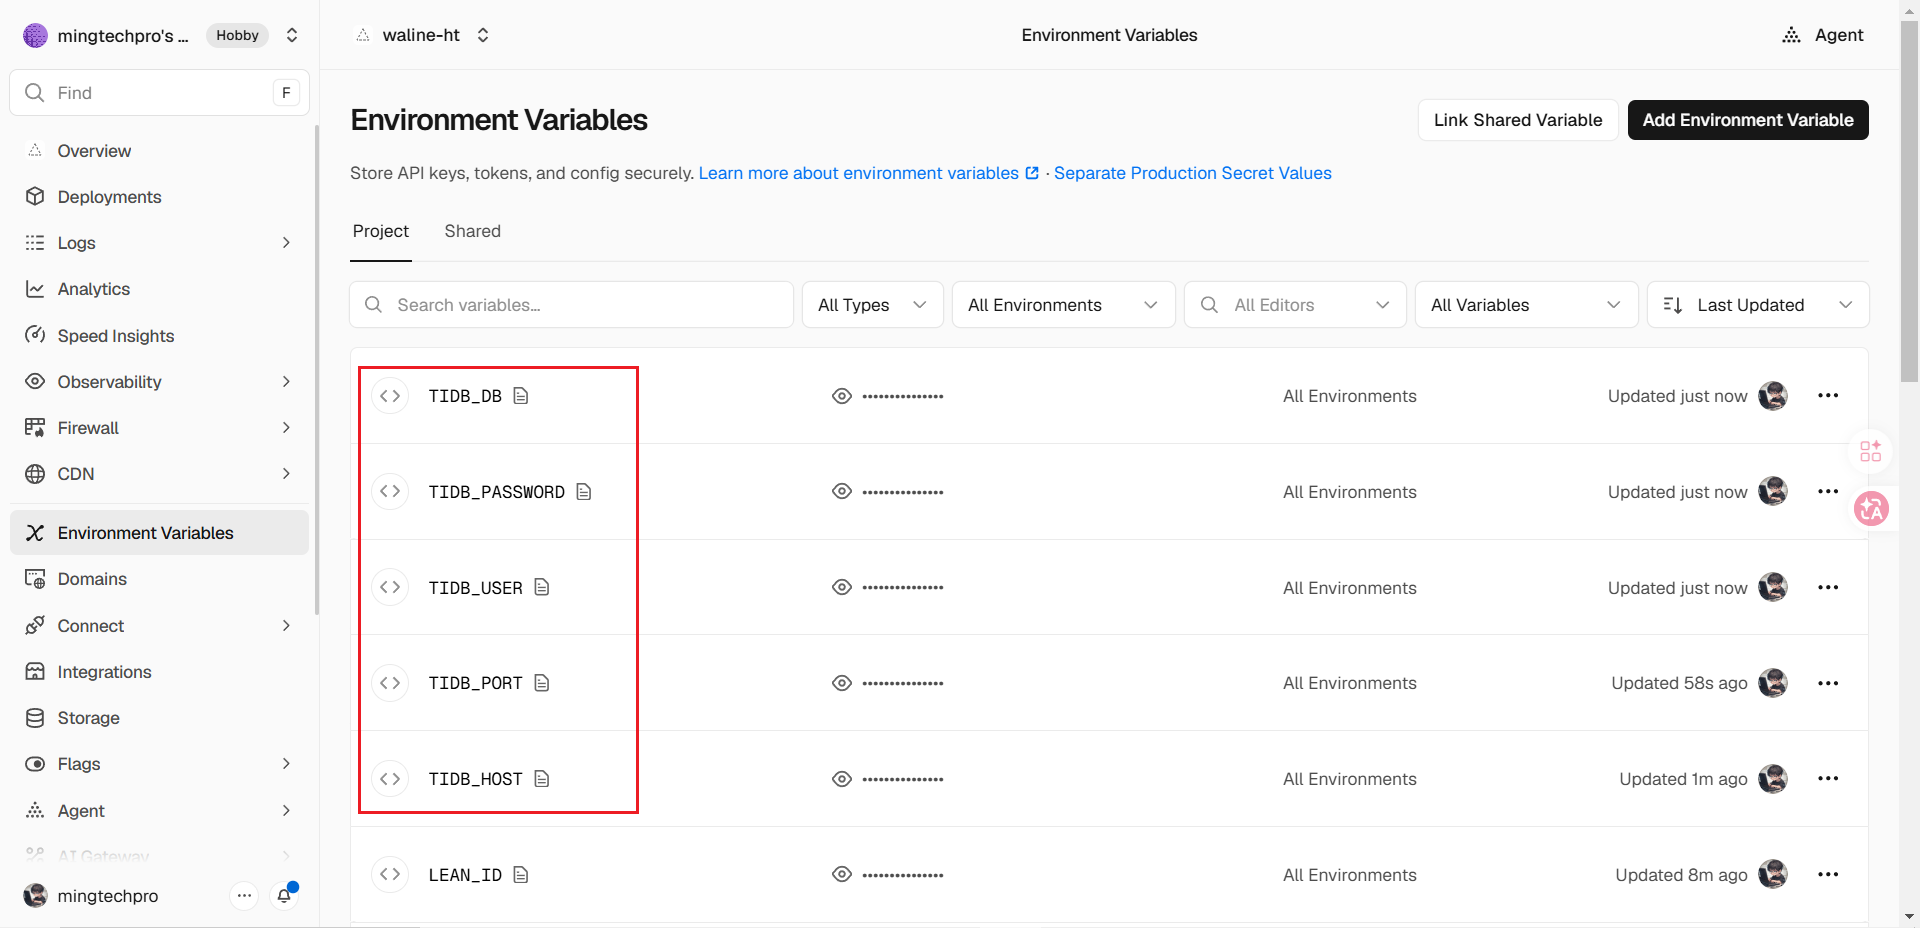1920x928 pixels.
Task: Open the Storage section
Action: (x=160, y=718)
